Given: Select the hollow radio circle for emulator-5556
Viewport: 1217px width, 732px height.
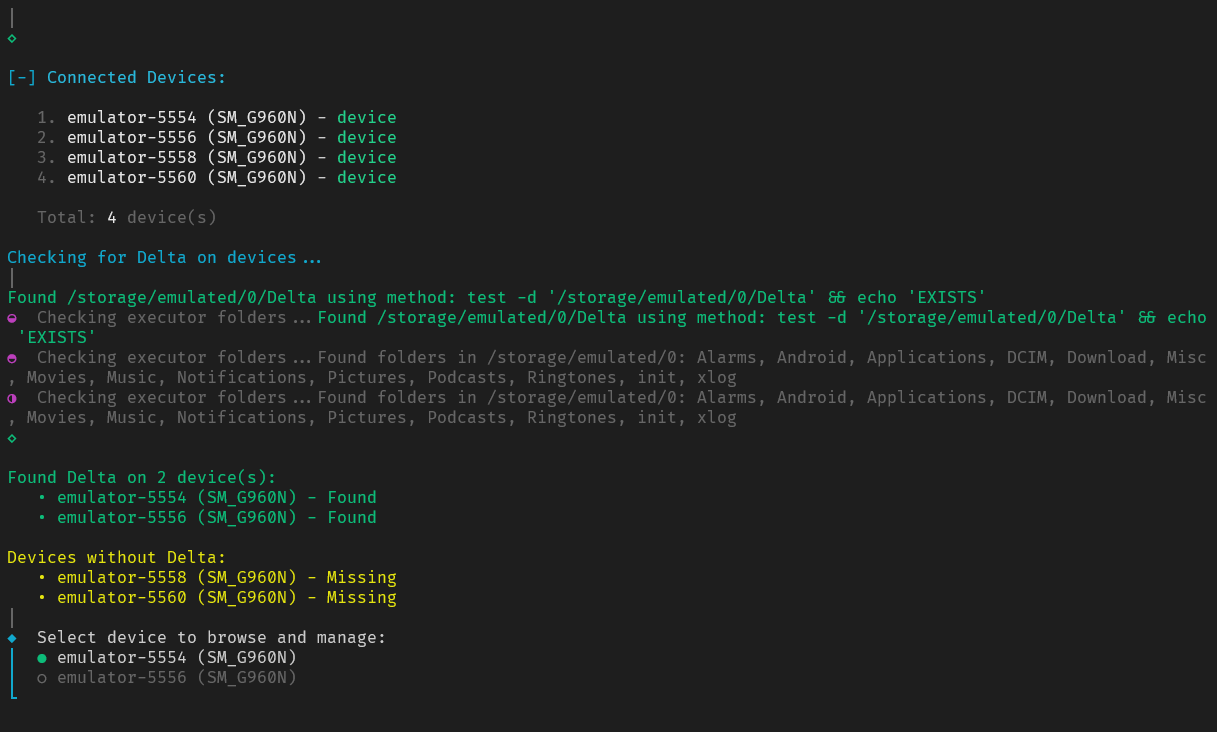Looking at the screenshot, I should tap(40, 677).
